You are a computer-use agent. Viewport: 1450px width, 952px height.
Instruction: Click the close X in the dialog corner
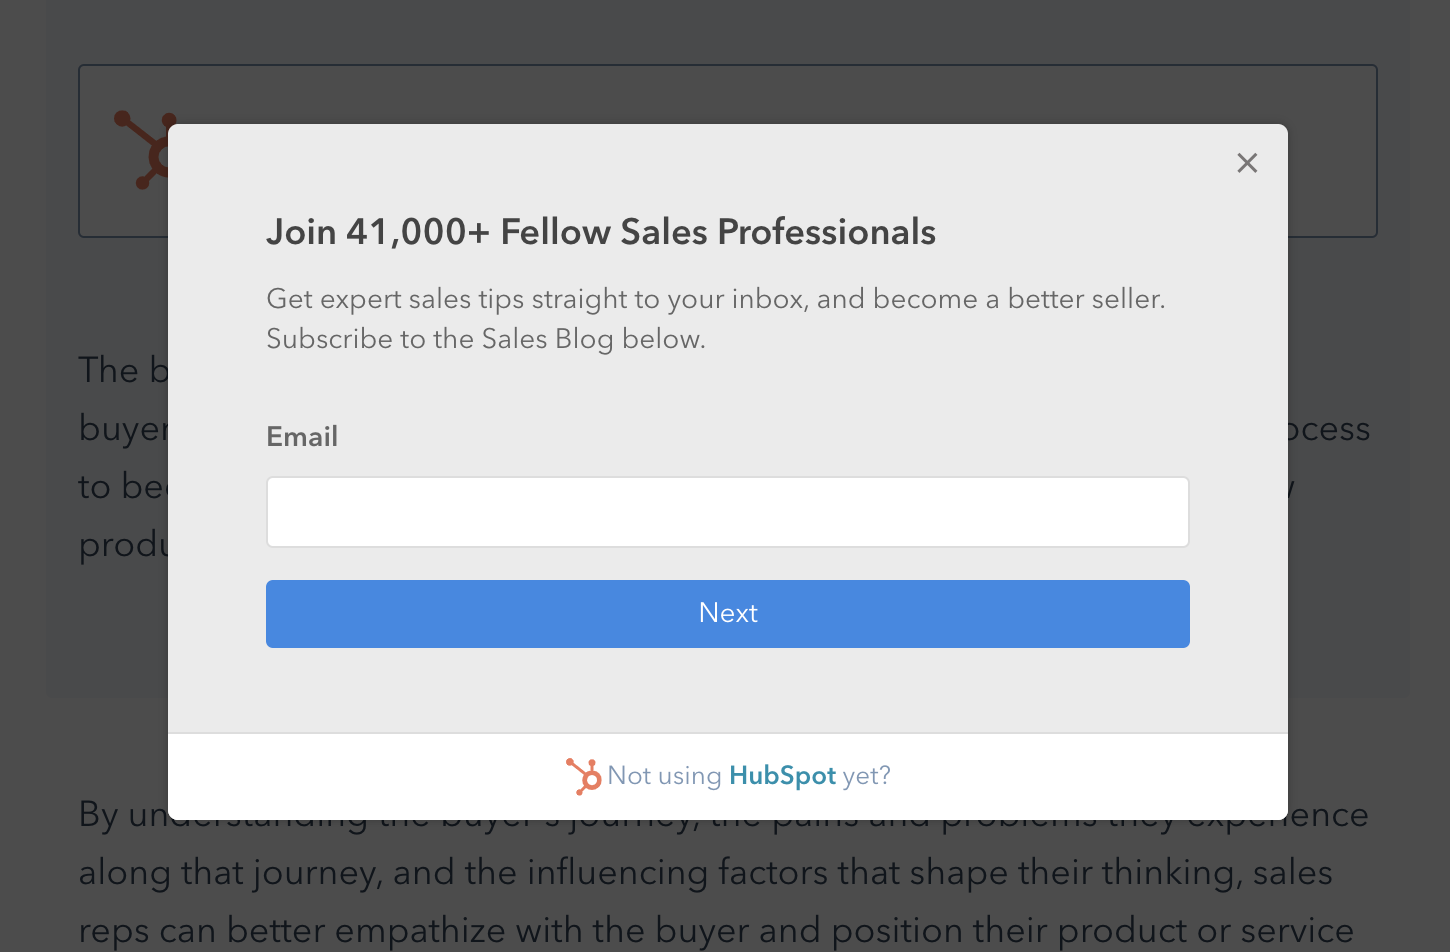pos(1247,163)
